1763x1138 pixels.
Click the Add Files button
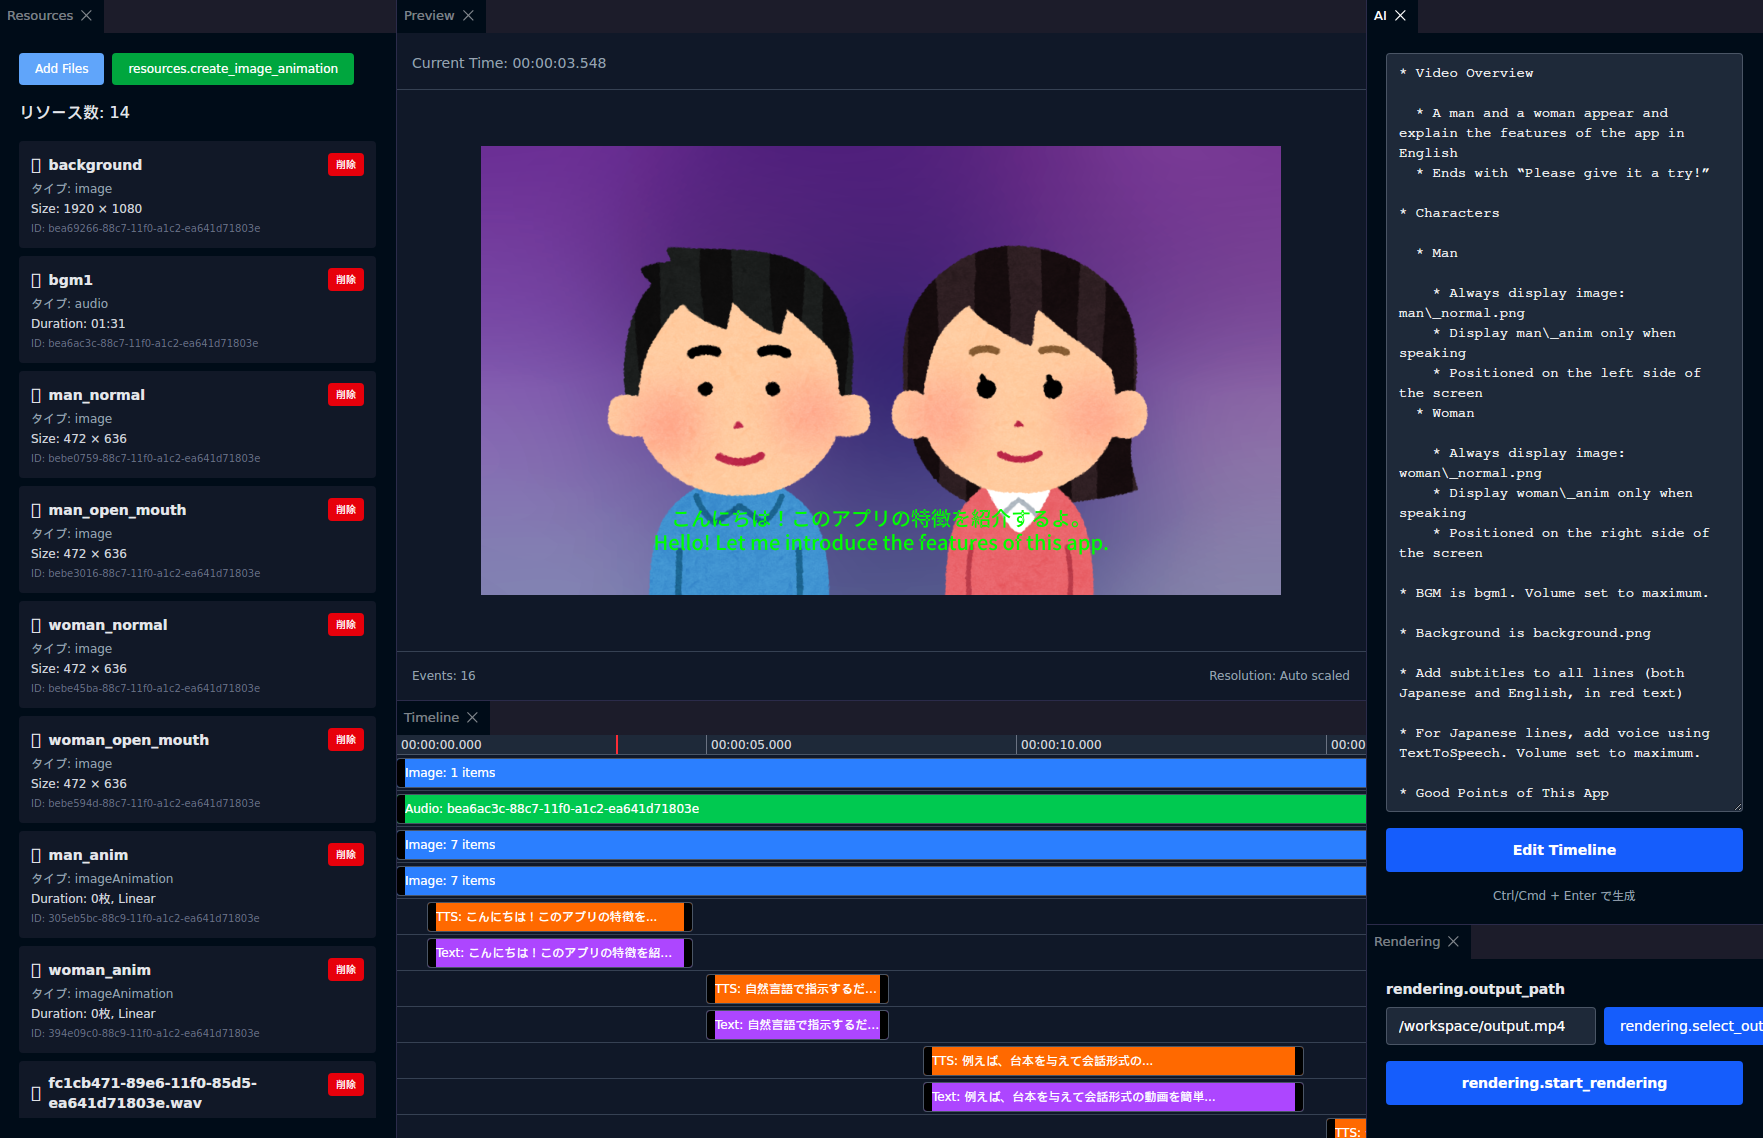tap(61, 68)
